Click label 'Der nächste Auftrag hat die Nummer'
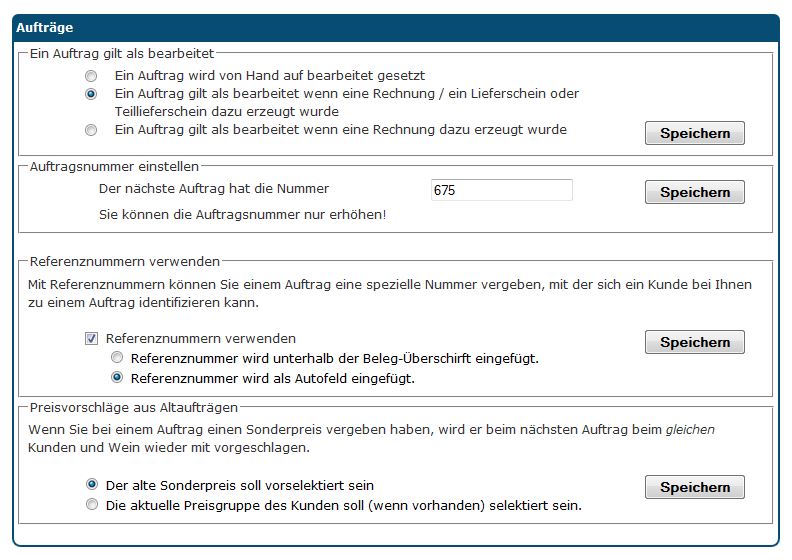Image resolution: width=792 pixels, height=560 pixels. [x=214, y=188]
